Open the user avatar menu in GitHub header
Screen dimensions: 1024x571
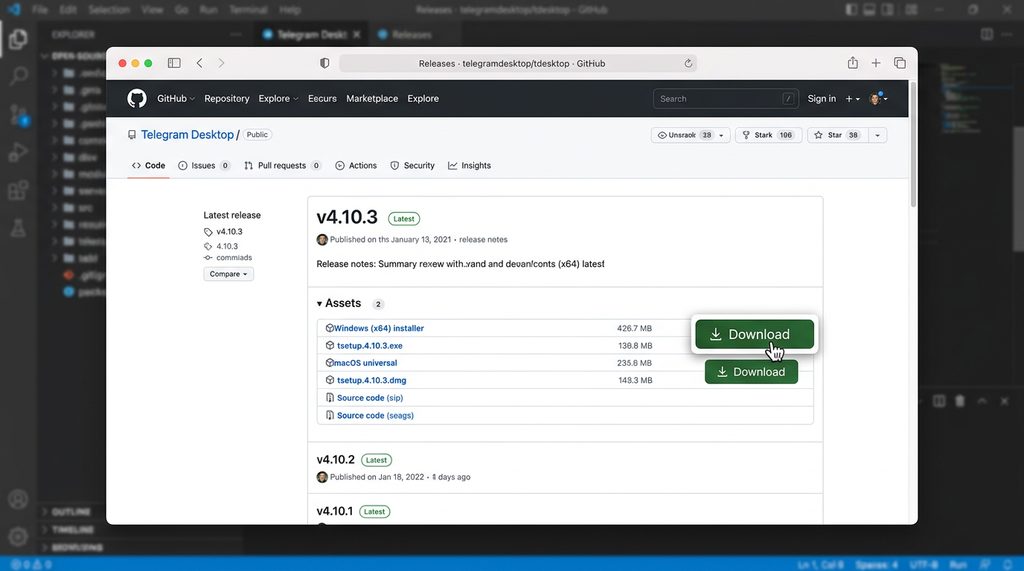tap(878, 99)
